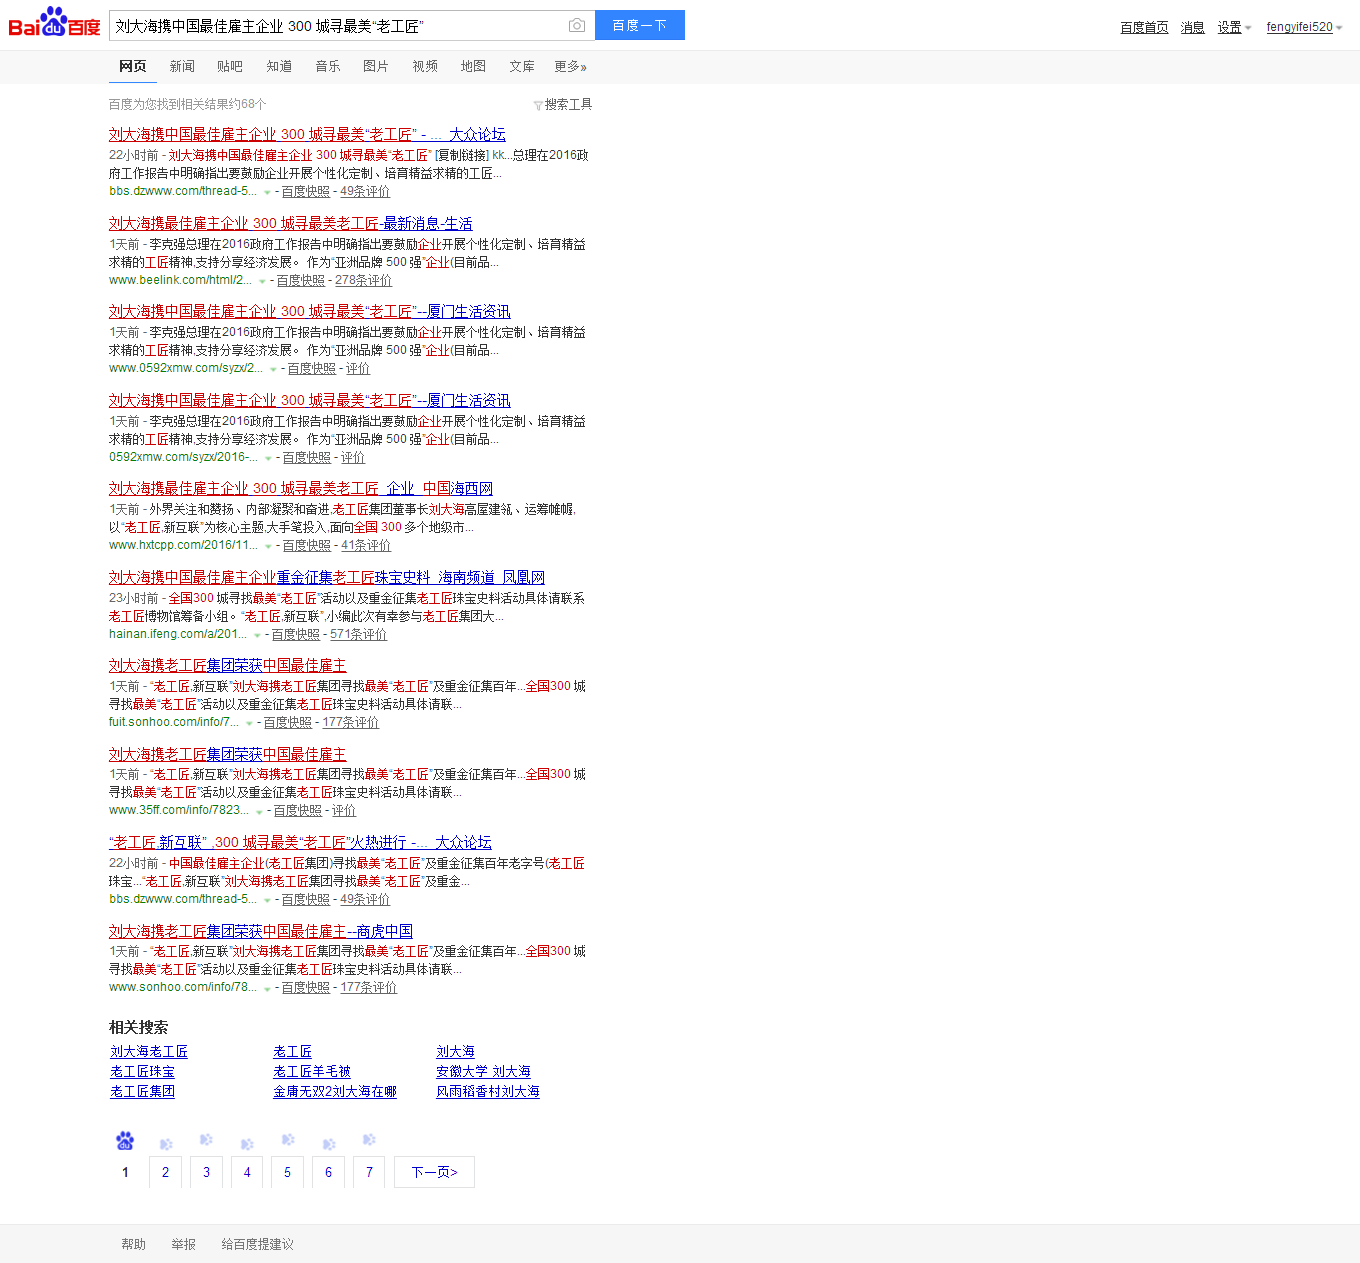Screen dimensions: 1360x1263
Task: Expand arrow next to www.35ff.com result
Action: [x=259, y=811]
